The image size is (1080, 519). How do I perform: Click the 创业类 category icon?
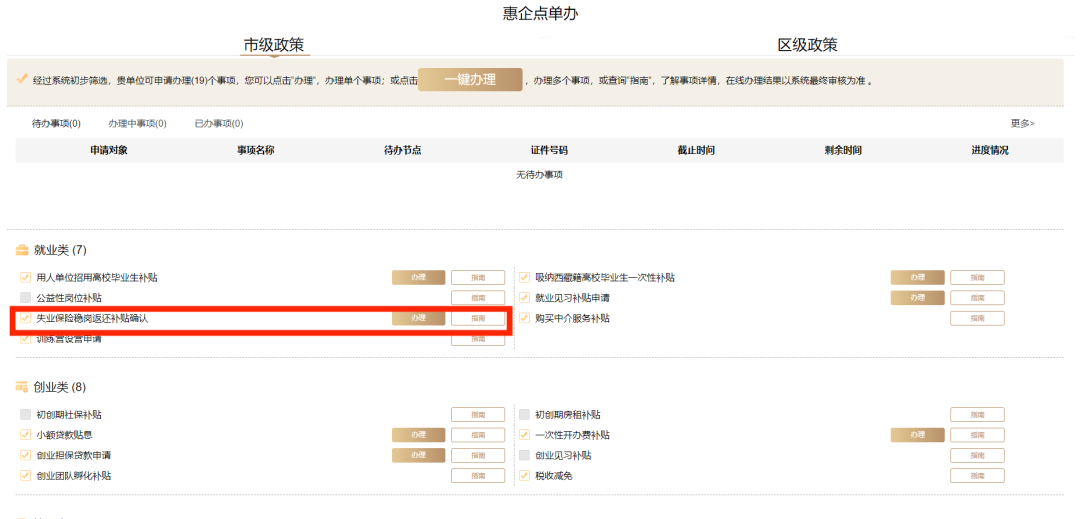(x=22, y=387)
